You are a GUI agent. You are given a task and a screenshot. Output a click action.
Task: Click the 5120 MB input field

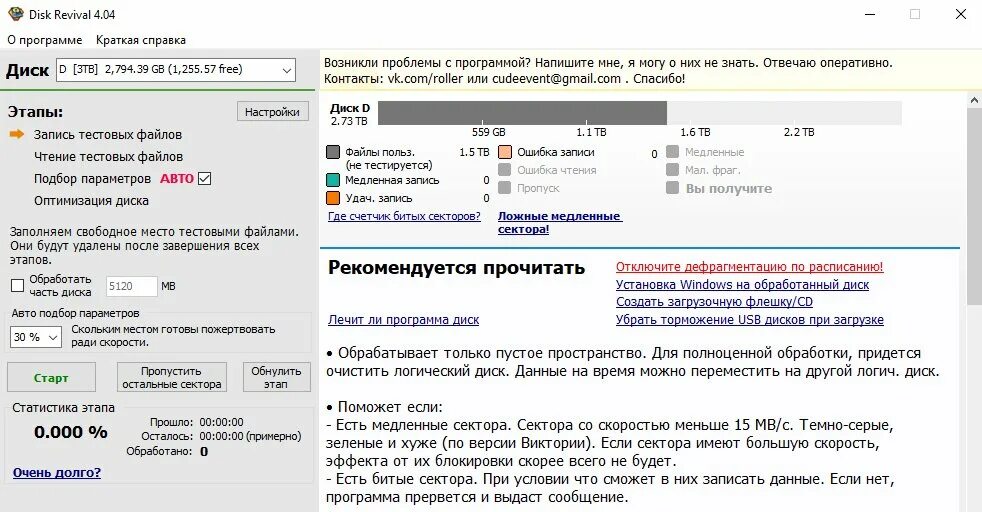click(131, 287)
